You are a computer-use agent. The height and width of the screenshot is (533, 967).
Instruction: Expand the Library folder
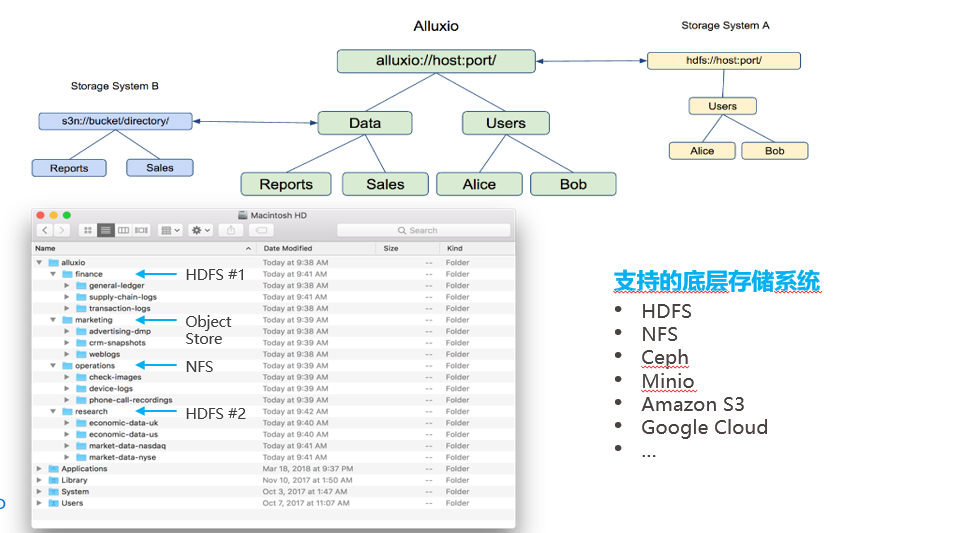tap(39, 480)
